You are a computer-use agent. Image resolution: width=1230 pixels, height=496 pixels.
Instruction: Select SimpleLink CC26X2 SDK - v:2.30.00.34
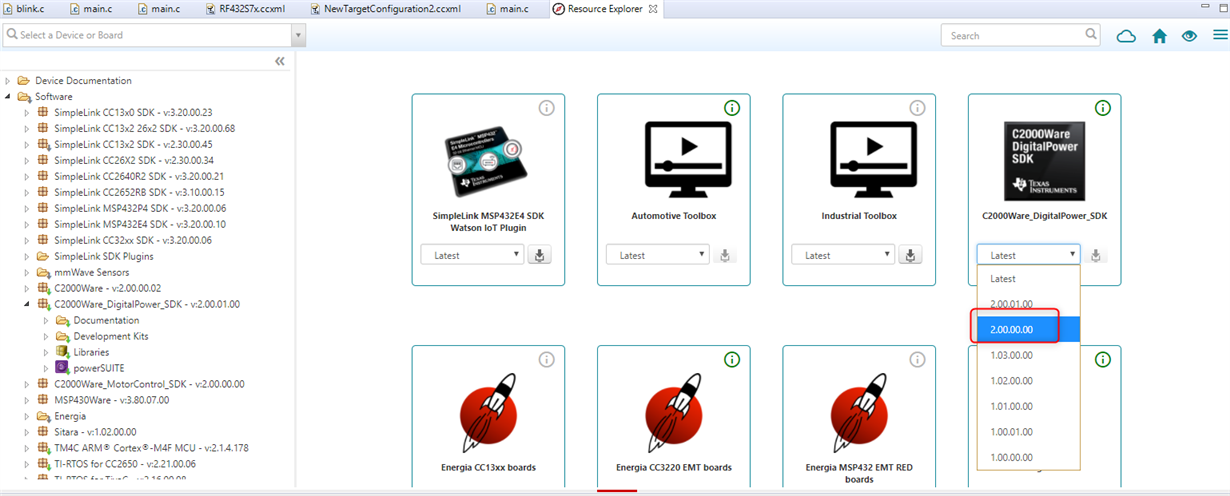(134, 160)
